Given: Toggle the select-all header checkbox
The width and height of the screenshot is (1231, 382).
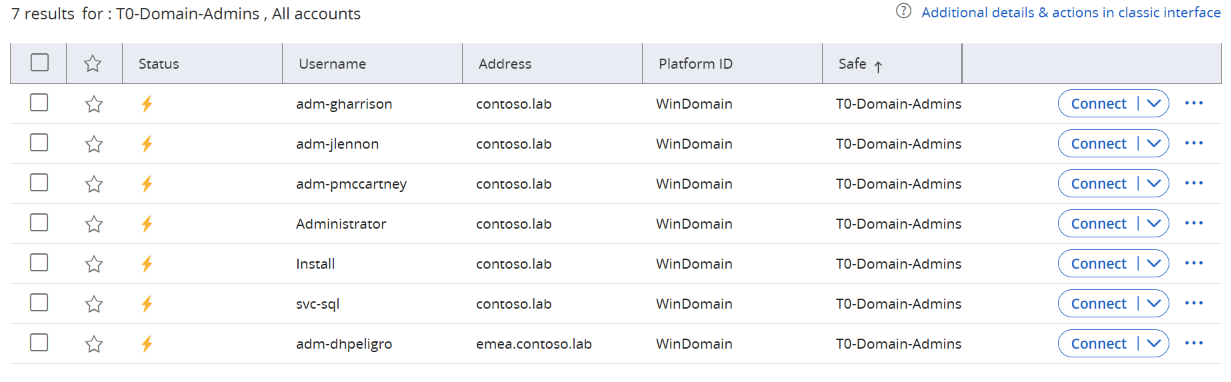Looking at the screenshot, I should click(x=40, y=63).
